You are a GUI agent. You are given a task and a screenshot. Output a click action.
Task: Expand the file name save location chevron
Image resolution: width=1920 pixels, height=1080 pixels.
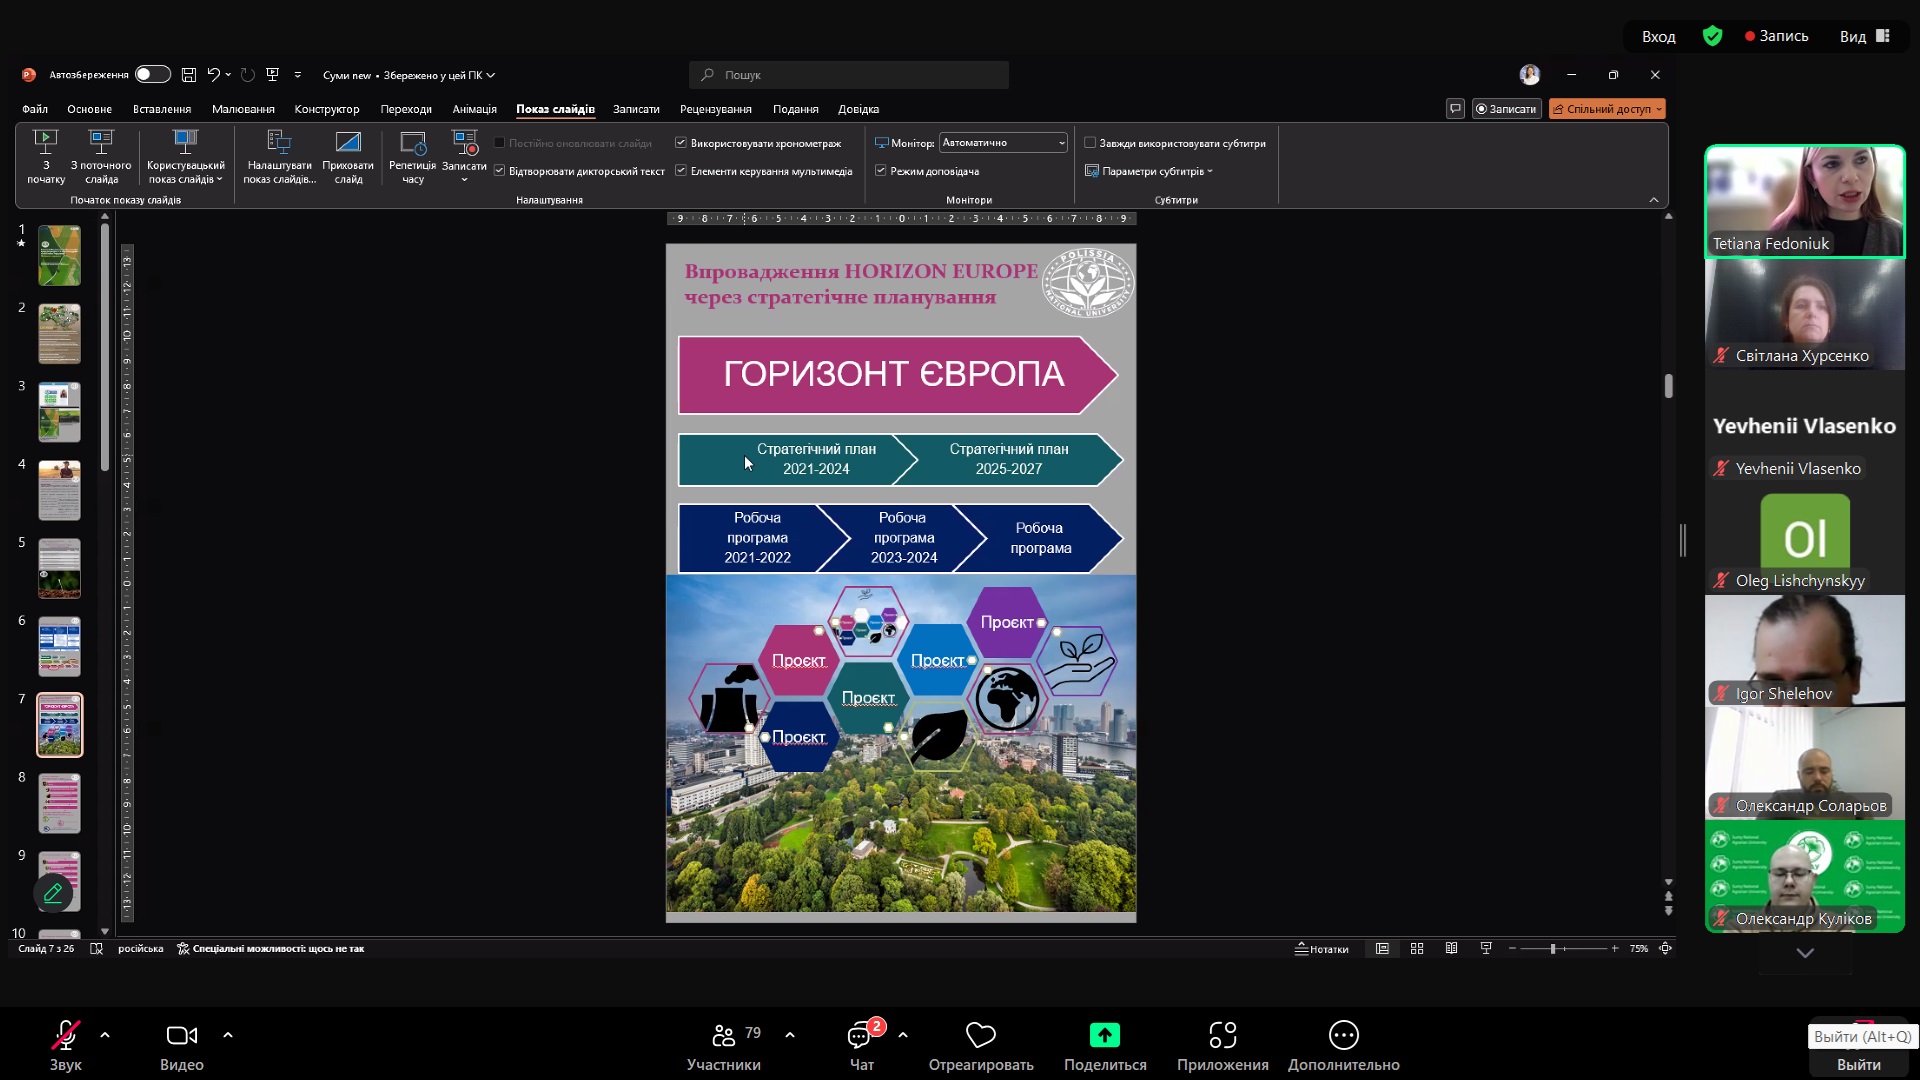point(491,75)
